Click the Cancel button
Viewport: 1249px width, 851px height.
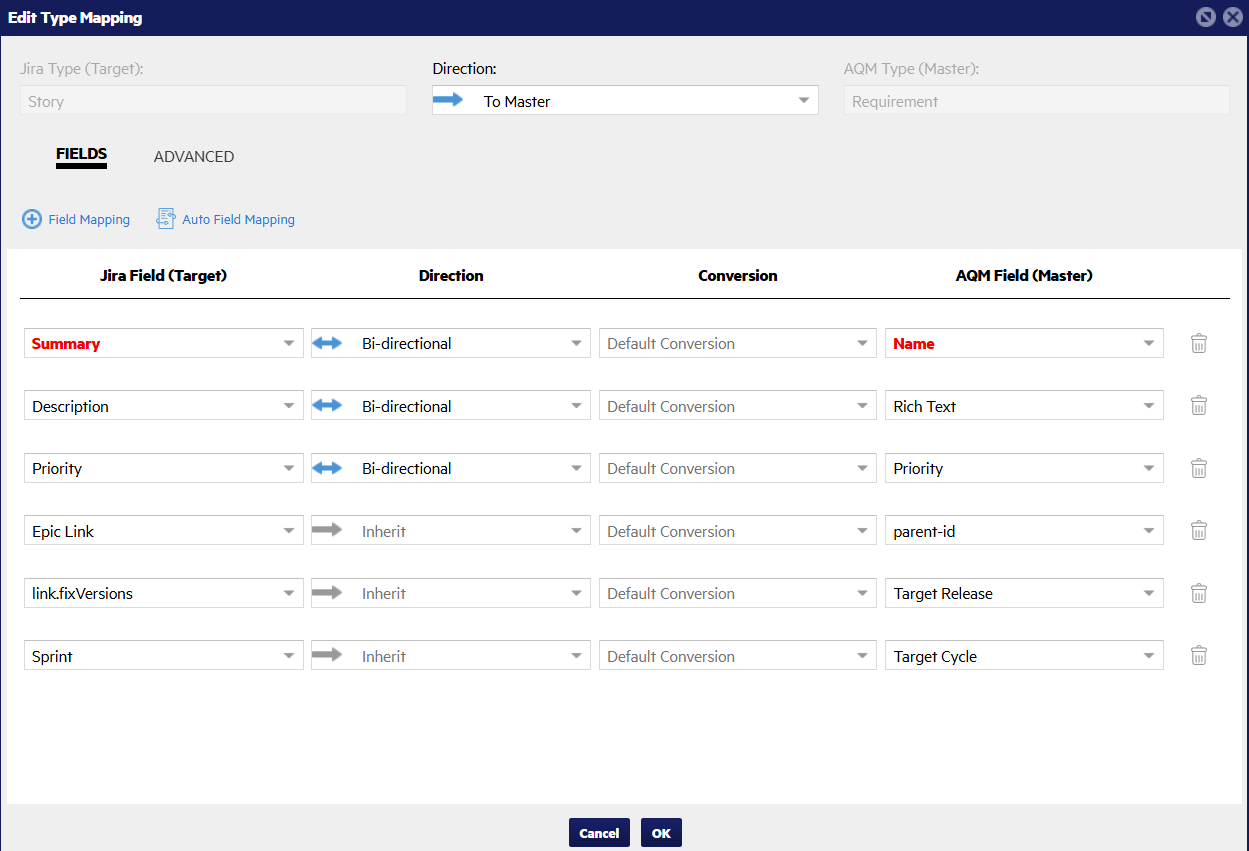click(x=599, y=833)
